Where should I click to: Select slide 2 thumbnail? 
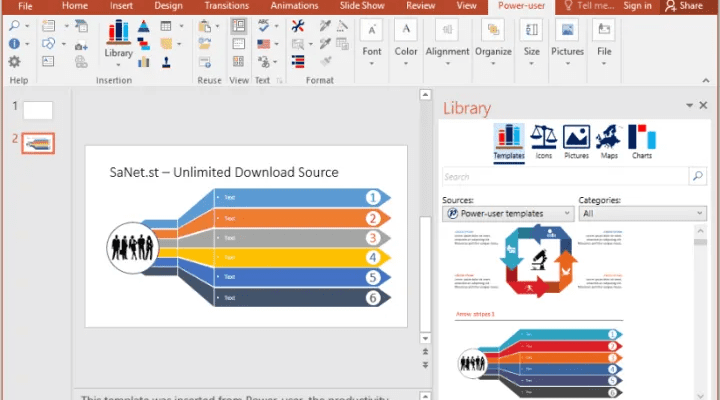pos(38,143)
